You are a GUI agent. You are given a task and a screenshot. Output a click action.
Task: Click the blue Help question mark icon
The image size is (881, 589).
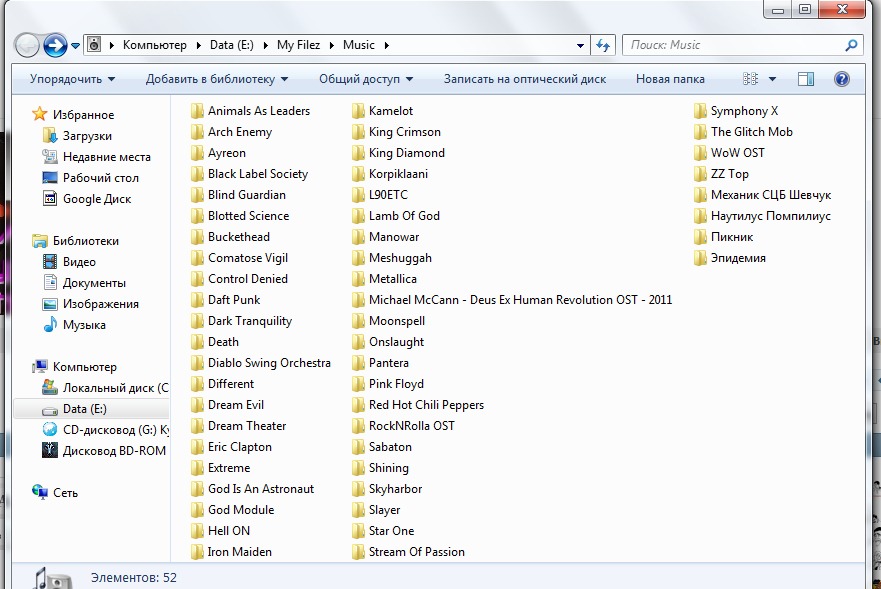point(842,79)
